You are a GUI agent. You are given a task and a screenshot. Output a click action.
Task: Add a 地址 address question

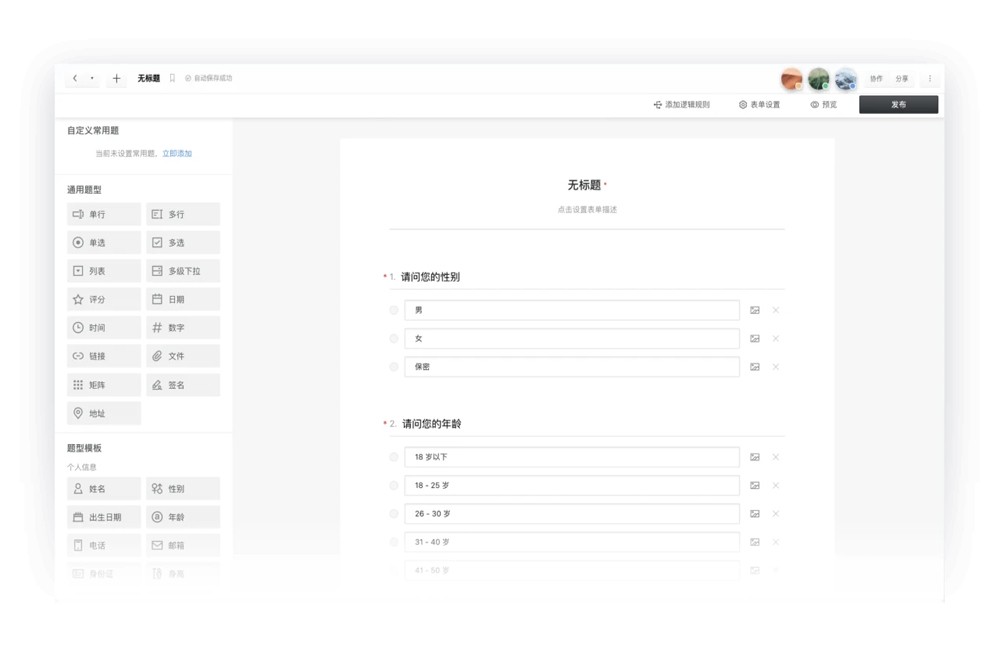coord(103,413)
